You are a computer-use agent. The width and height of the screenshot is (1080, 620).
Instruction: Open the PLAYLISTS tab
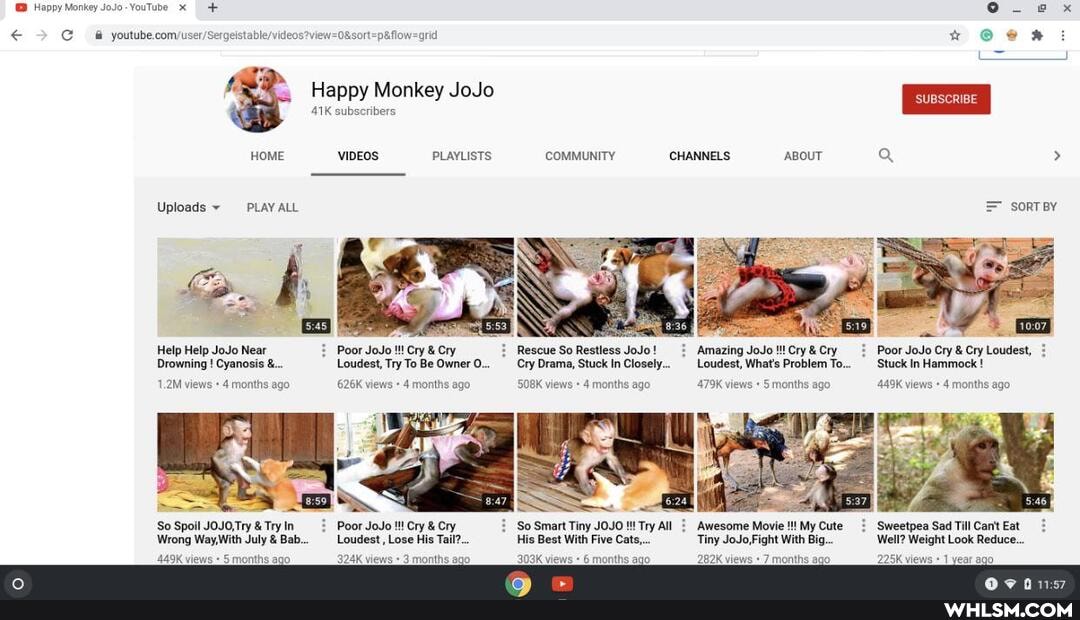point(461,156)
